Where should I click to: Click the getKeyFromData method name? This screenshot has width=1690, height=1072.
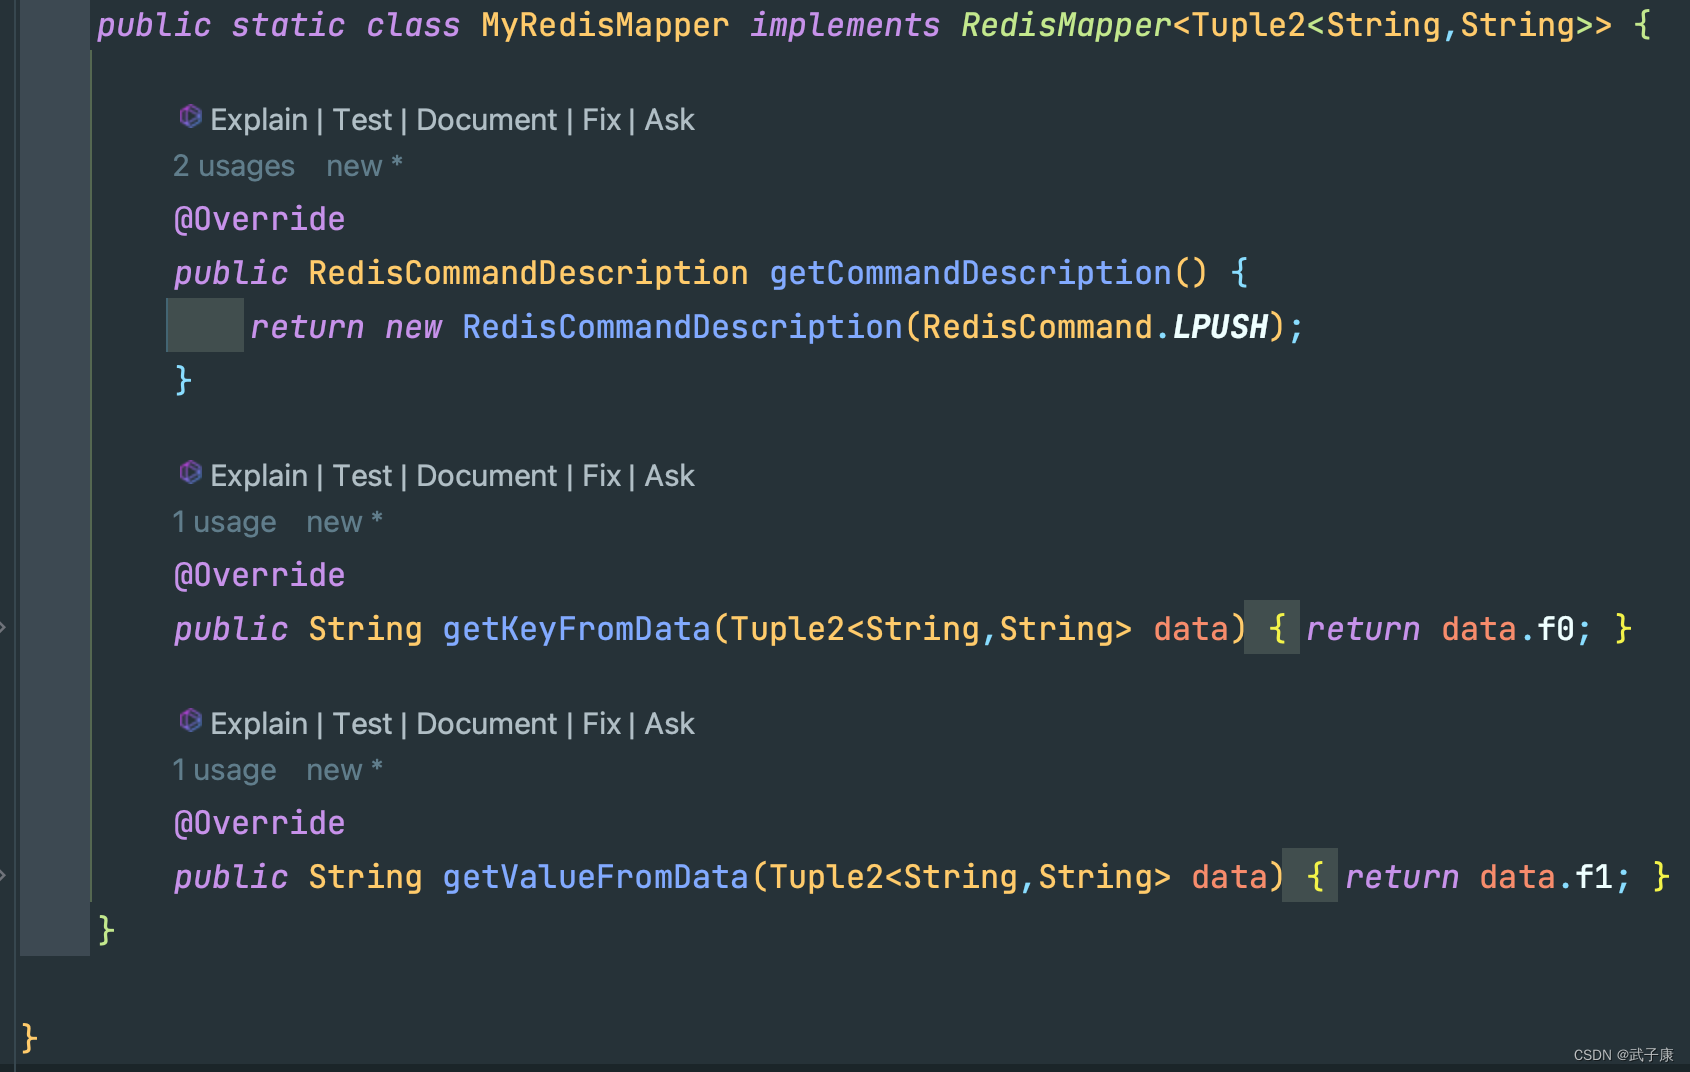click(x=577, y=629)
